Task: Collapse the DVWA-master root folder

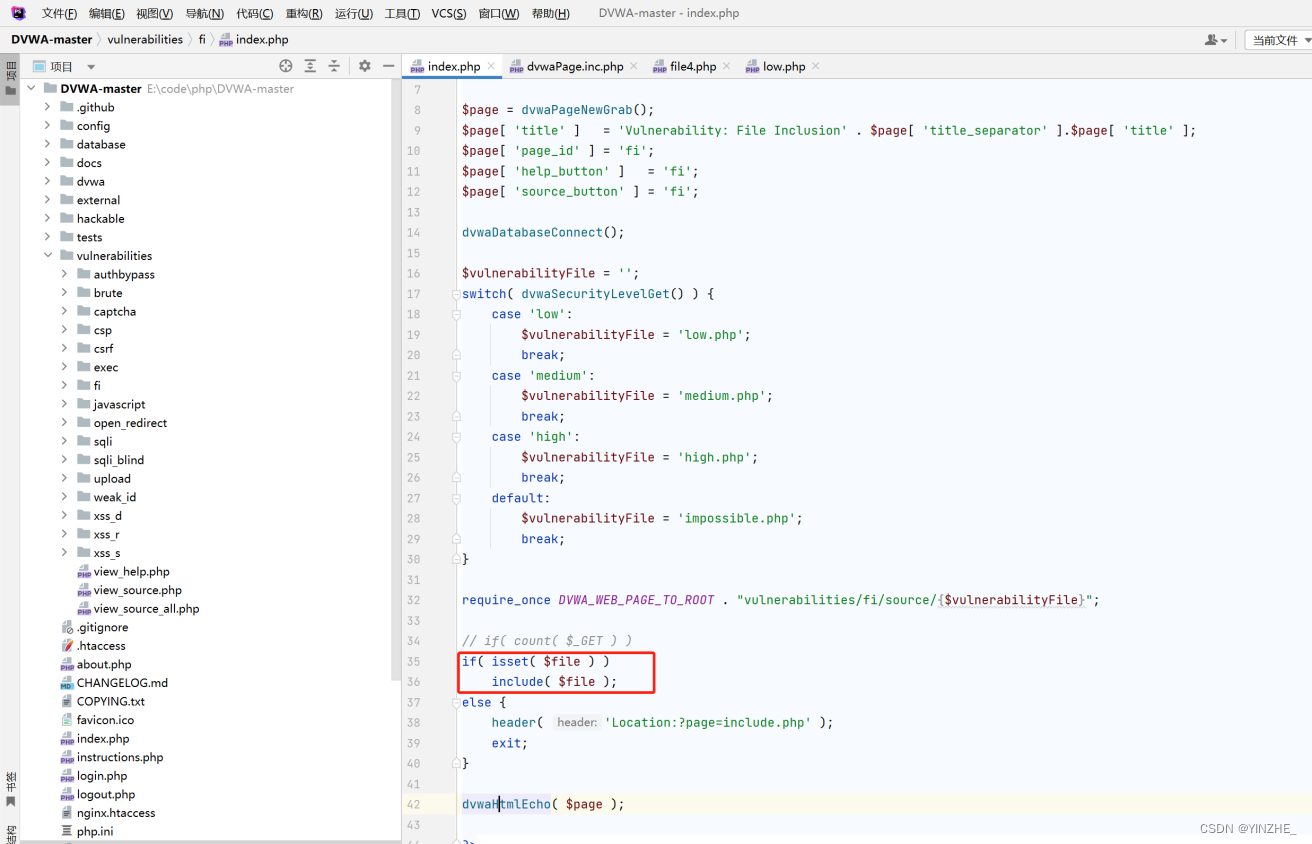Action: (x=31, y=88)
